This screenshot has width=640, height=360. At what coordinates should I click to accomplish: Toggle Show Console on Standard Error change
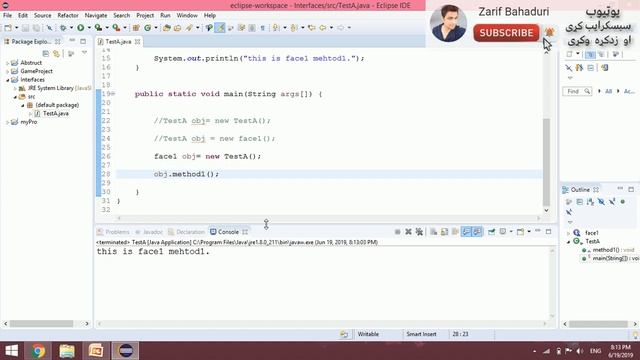click(x=477, y=232)
